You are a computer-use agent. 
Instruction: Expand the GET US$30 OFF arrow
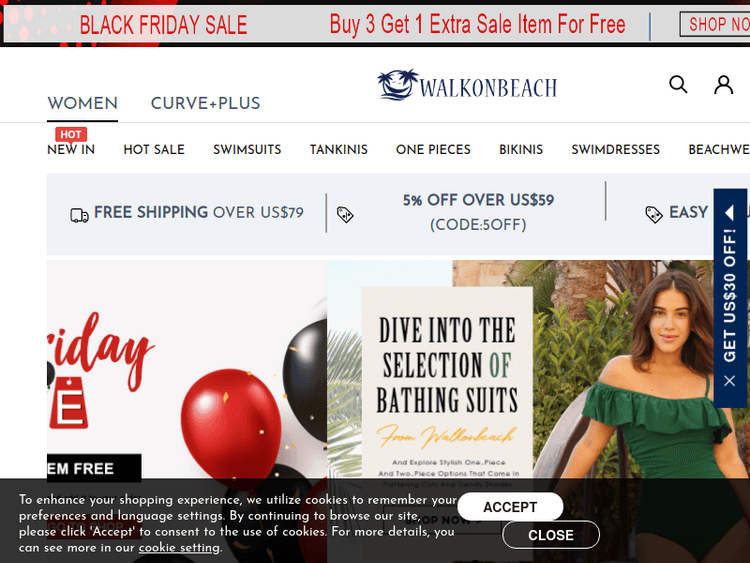pos(729,212)
